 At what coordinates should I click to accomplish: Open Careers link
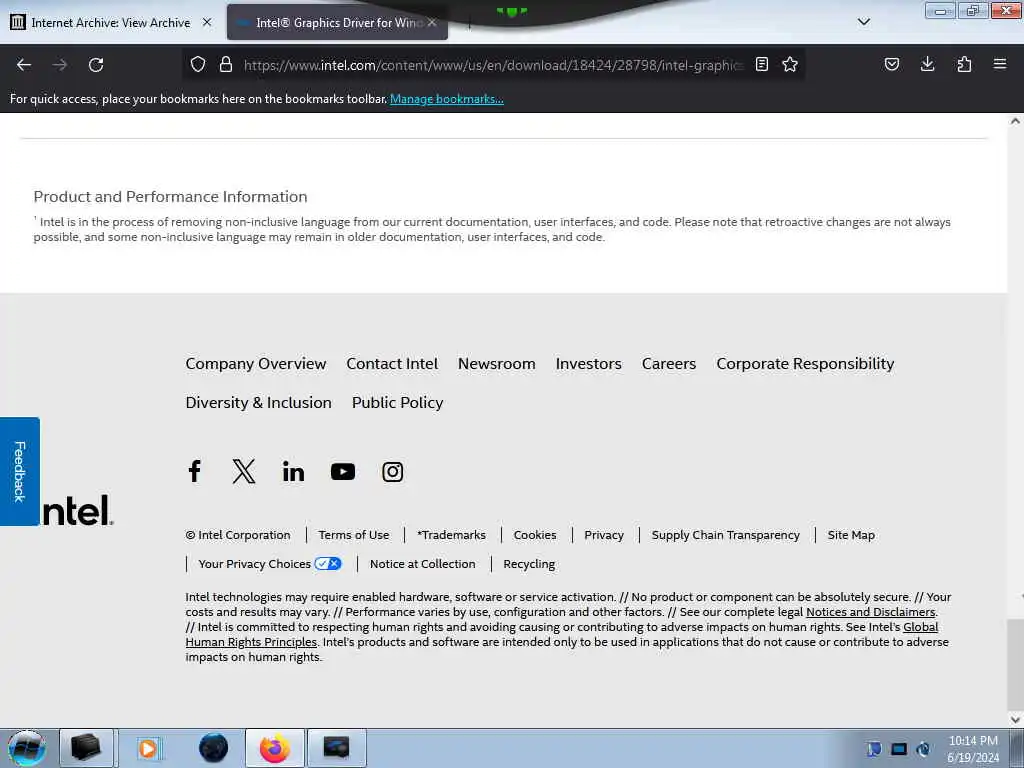(669, 363)
